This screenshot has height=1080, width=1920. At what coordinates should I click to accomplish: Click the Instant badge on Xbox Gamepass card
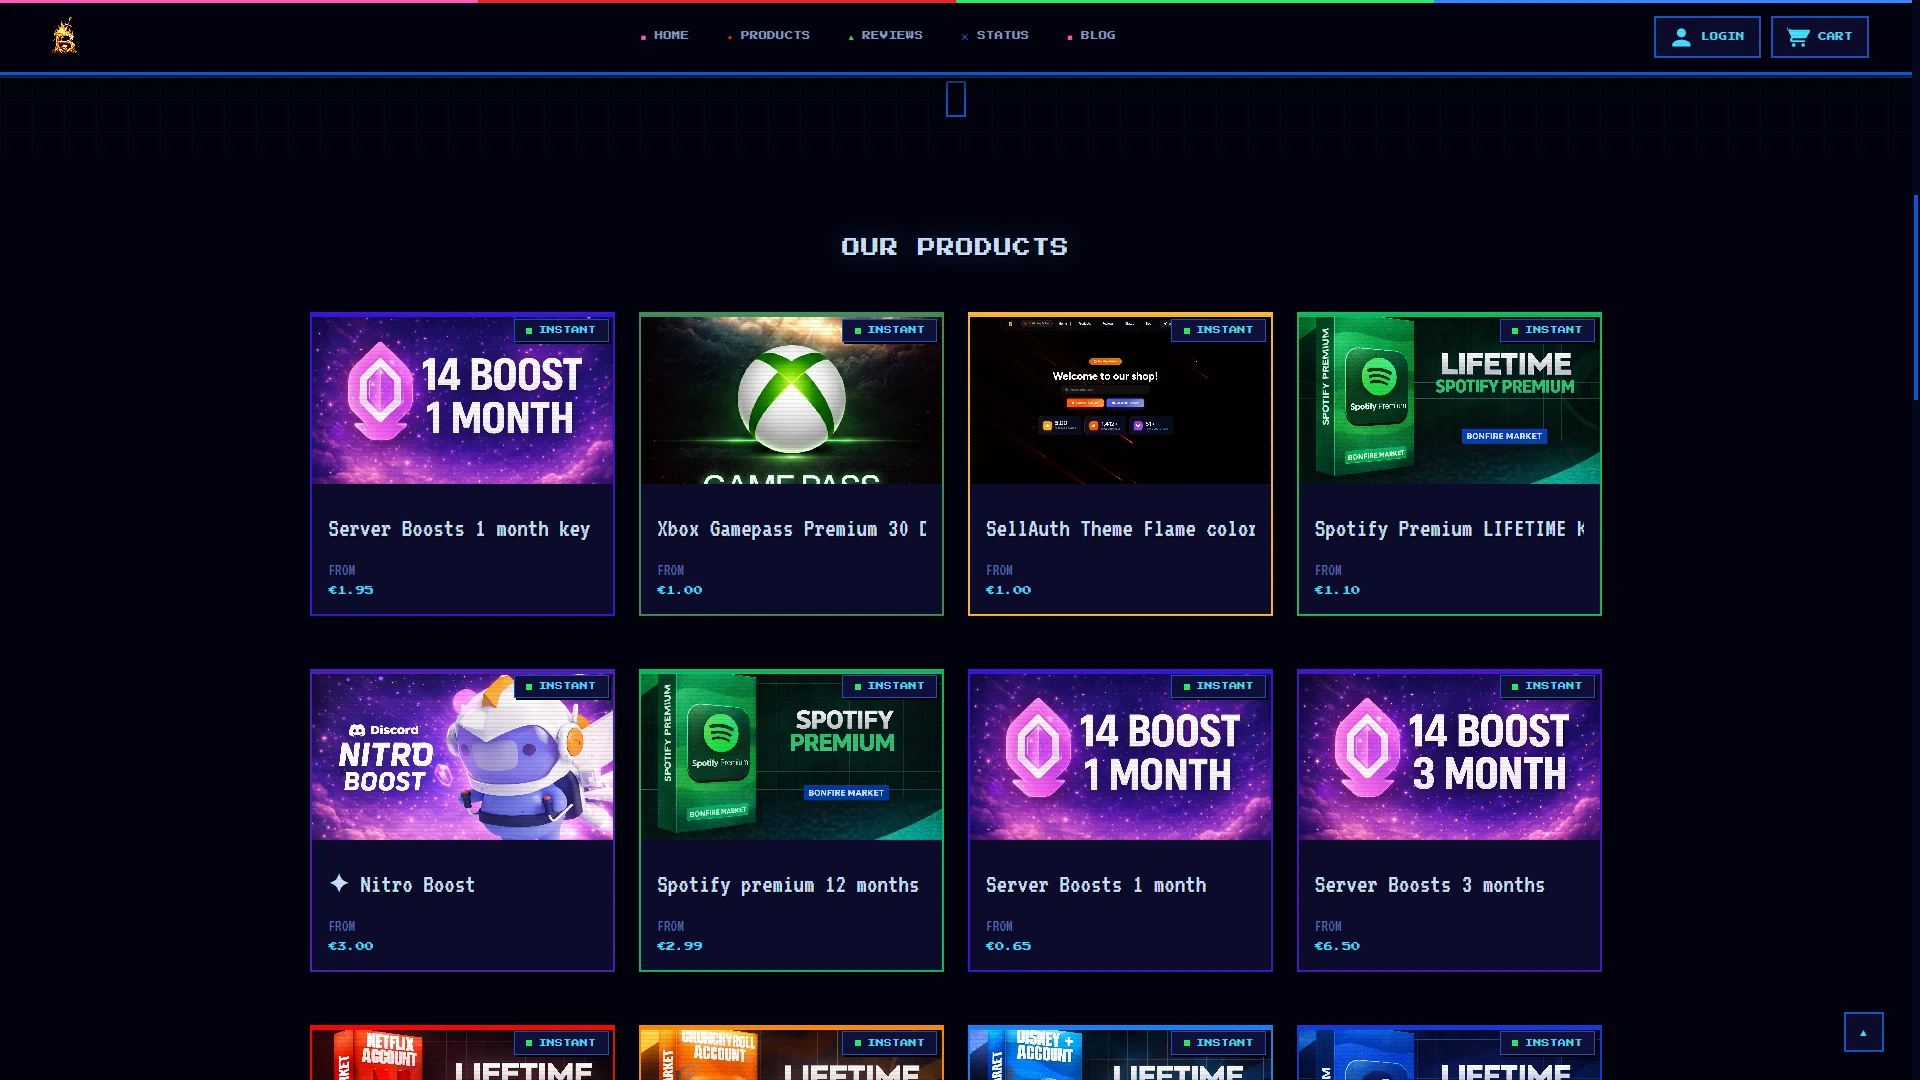tap(890, 330)
